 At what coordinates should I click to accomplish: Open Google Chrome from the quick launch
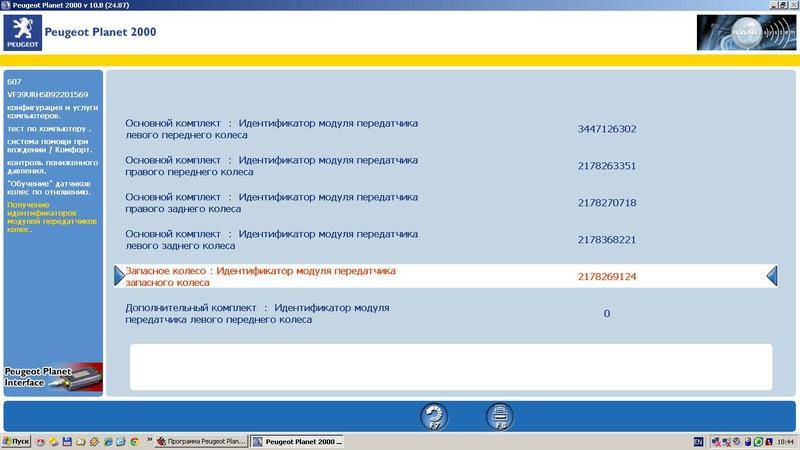tap(134, 441)
